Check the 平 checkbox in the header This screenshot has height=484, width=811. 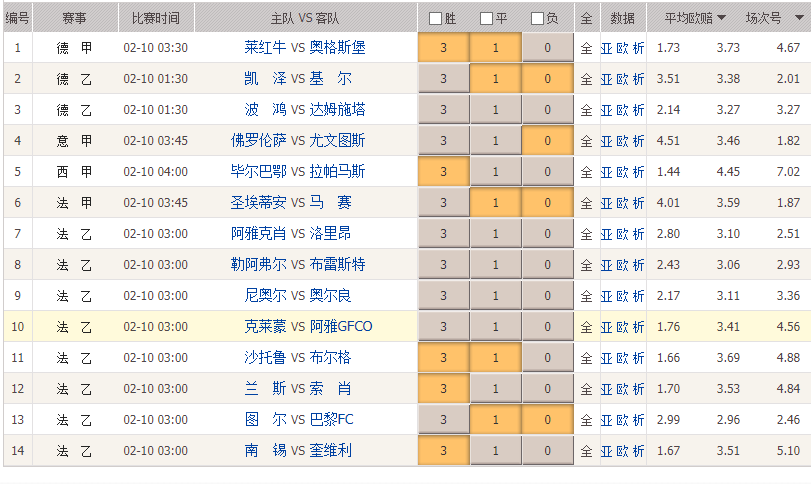[486, 18]
